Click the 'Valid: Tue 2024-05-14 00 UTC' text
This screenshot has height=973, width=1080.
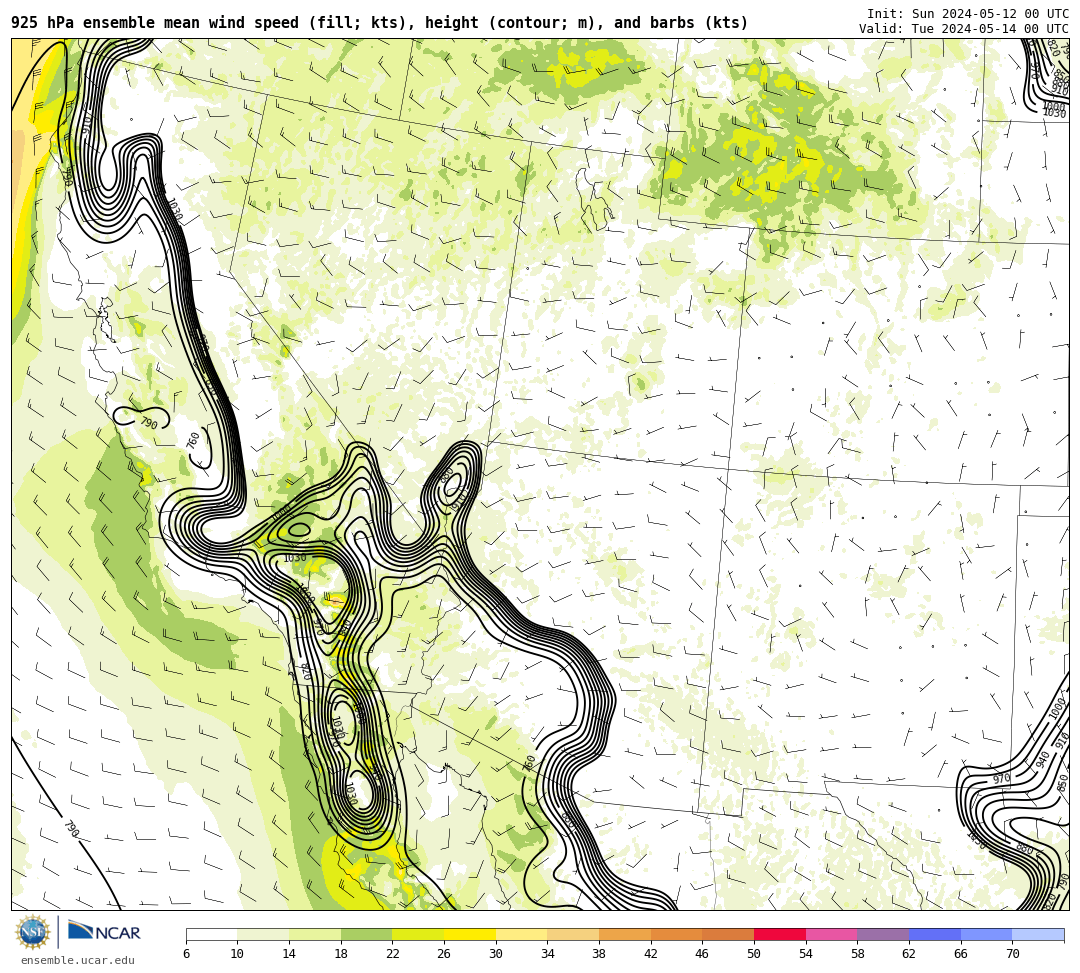pyautogui.click(x=964, y=28)
